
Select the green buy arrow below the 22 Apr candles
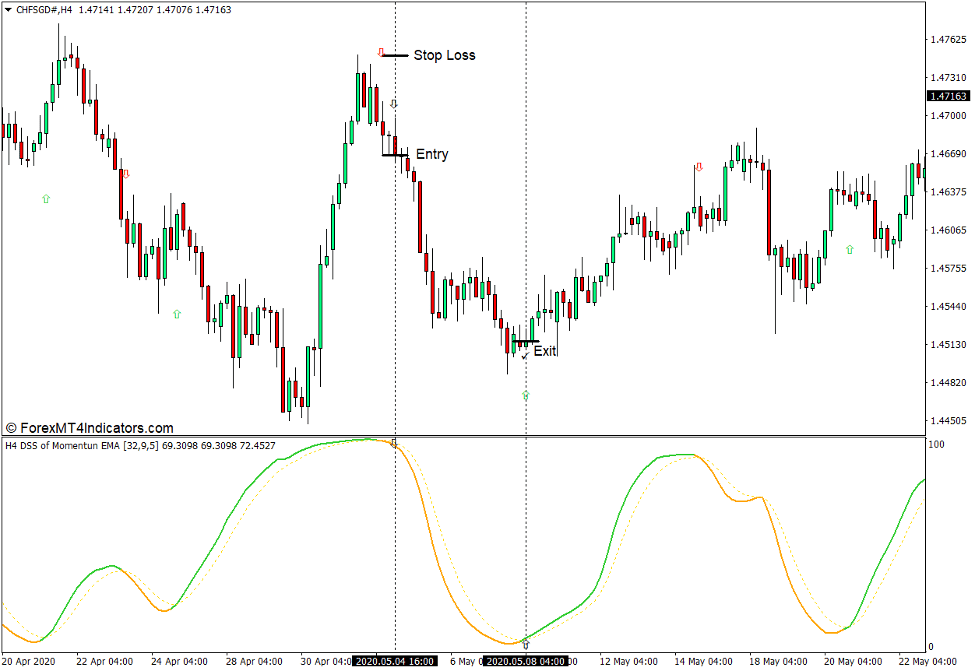pos(44,199)
